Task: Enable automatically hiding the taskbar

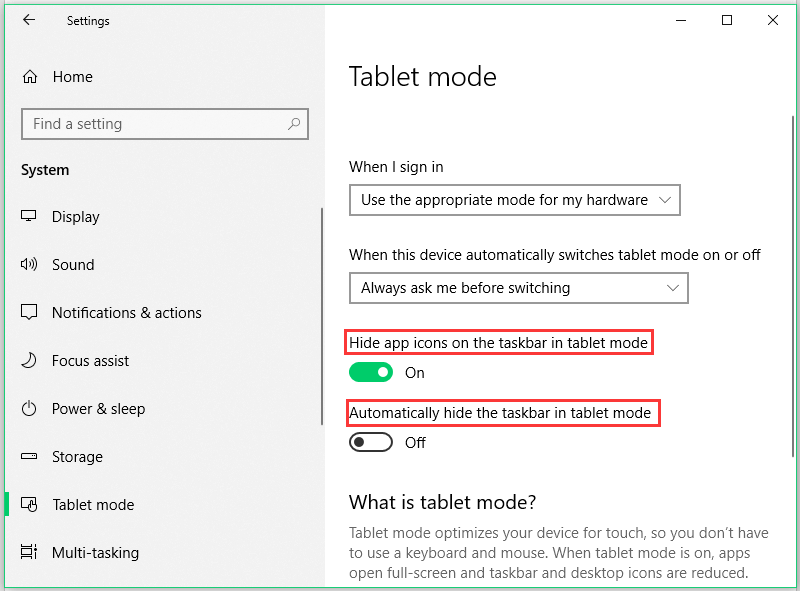Action: [x=371, y=442]
